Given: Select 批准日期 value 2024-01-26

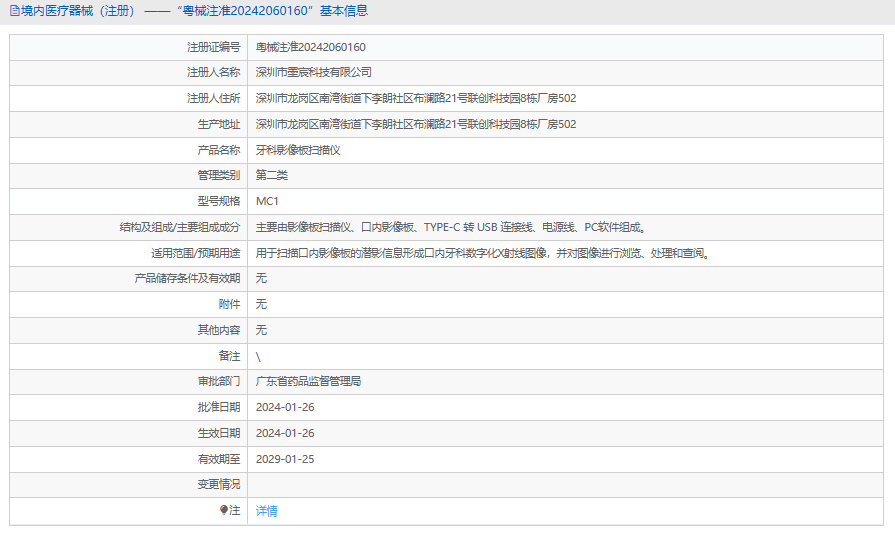Looking at the screenshot, I should coord(285,407).
